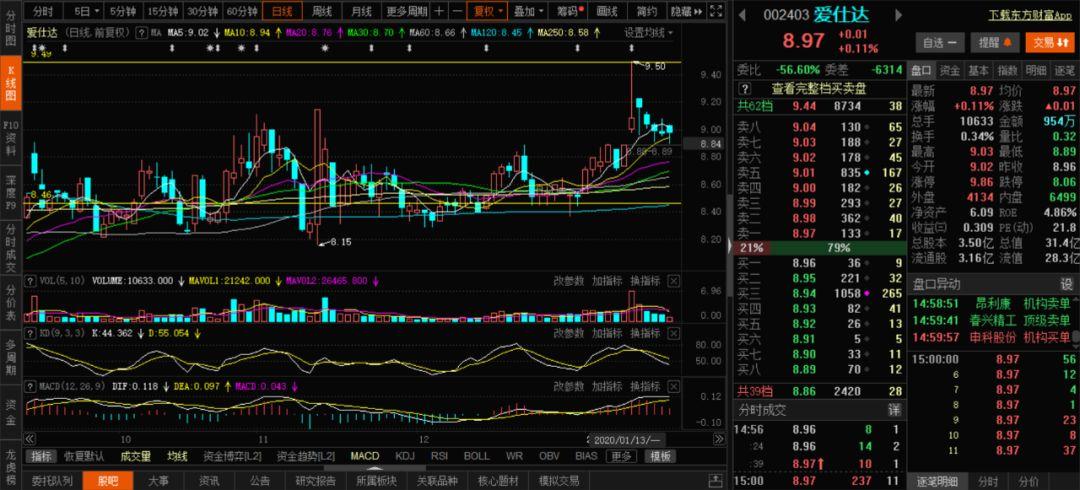The image size is (1080, 490).
Task: Jump chart to earliest with double-left arrows
Action: point(30,439)
